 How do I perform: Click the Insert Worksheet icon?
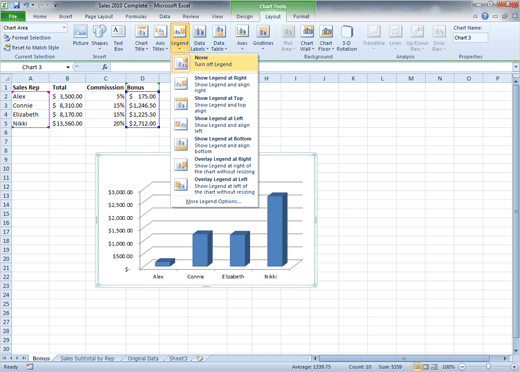(x=200, y=358)
